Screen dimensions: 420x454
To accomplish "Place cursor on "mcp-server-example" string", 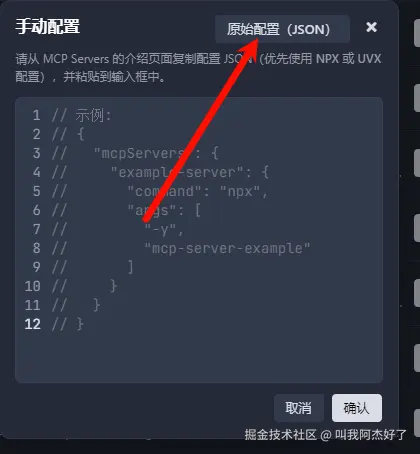I will pos(227,248).
